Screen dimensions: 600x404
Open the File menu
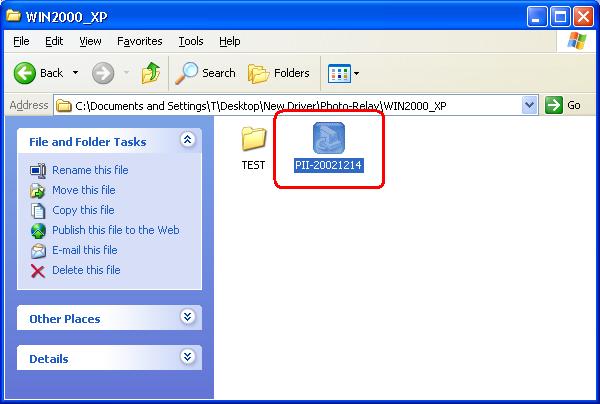(21, 41)
